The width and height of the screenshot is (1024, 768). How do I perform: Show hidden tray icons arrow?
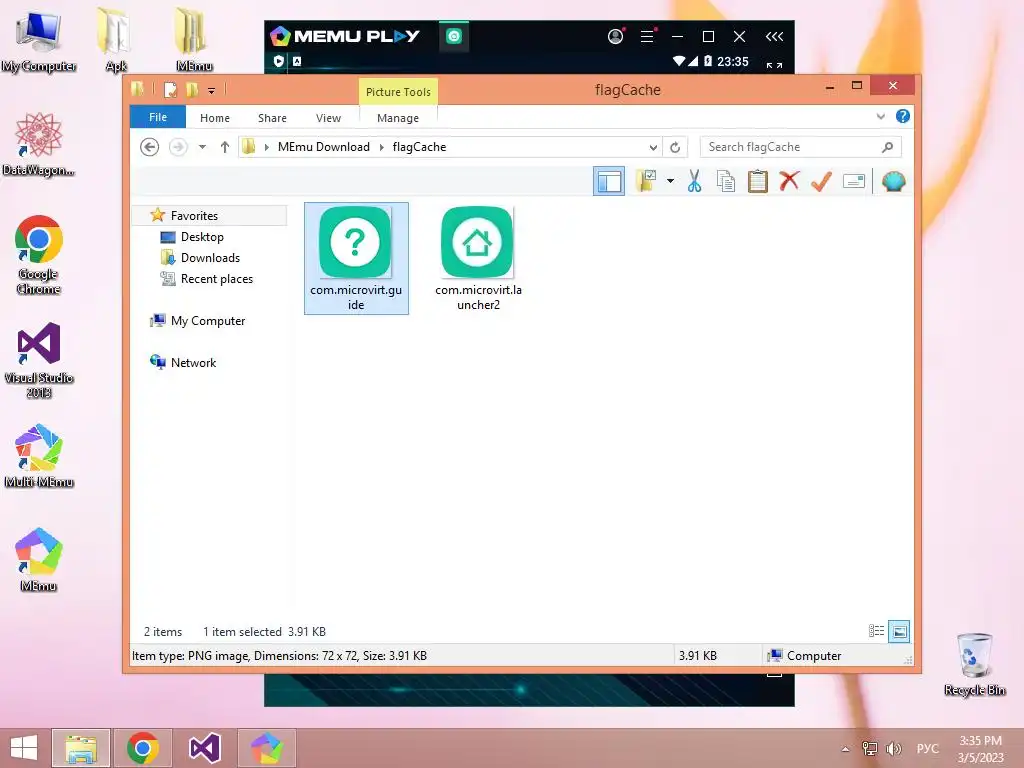click(x=846, y=749)
